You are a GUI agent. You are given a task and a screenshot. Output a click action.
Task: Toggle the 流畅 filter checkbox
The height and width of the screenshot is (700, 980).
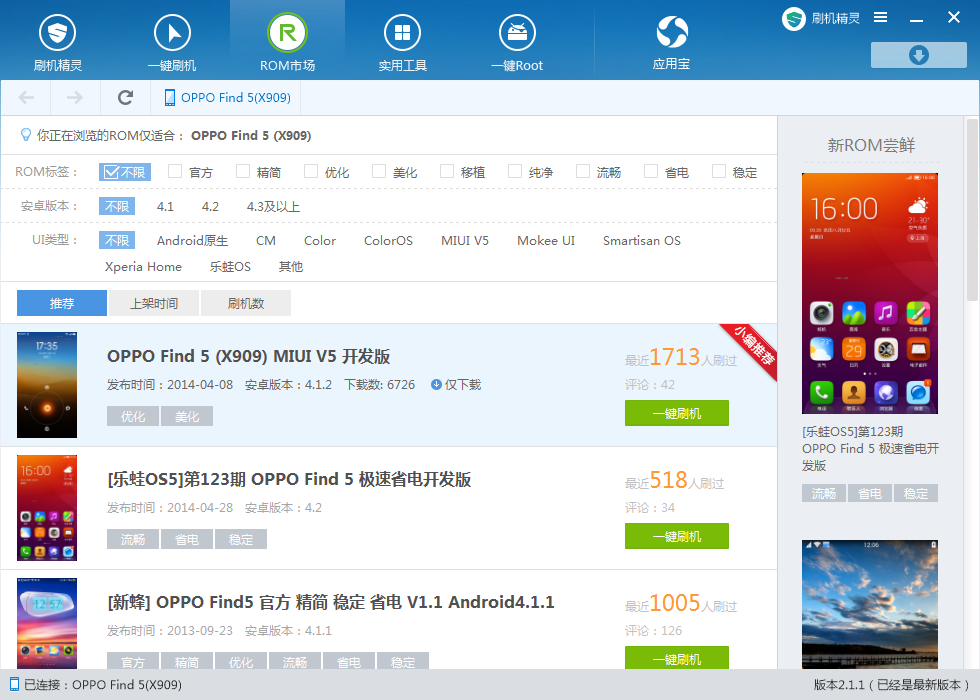pyautogui.click(x=582, y=171)
